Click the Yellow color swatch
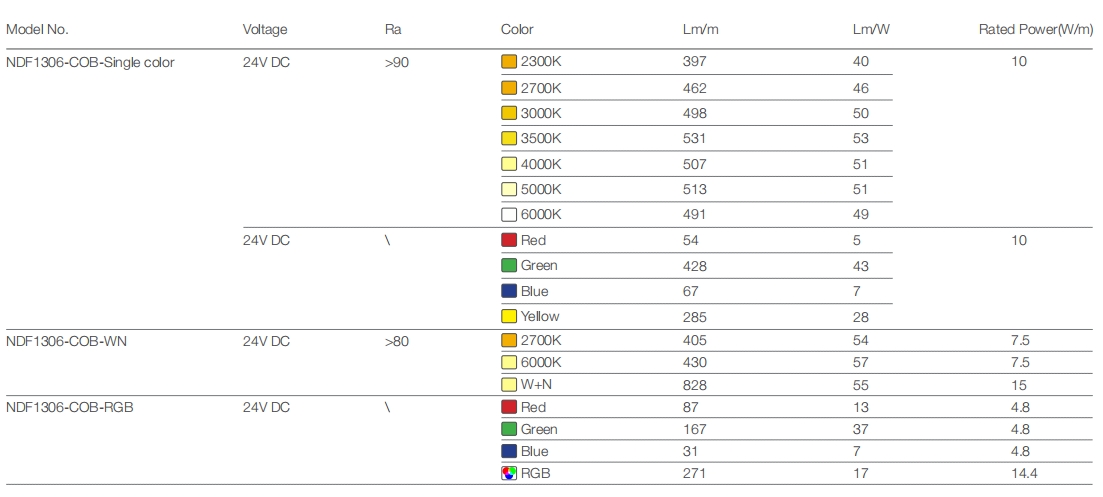 509,316
